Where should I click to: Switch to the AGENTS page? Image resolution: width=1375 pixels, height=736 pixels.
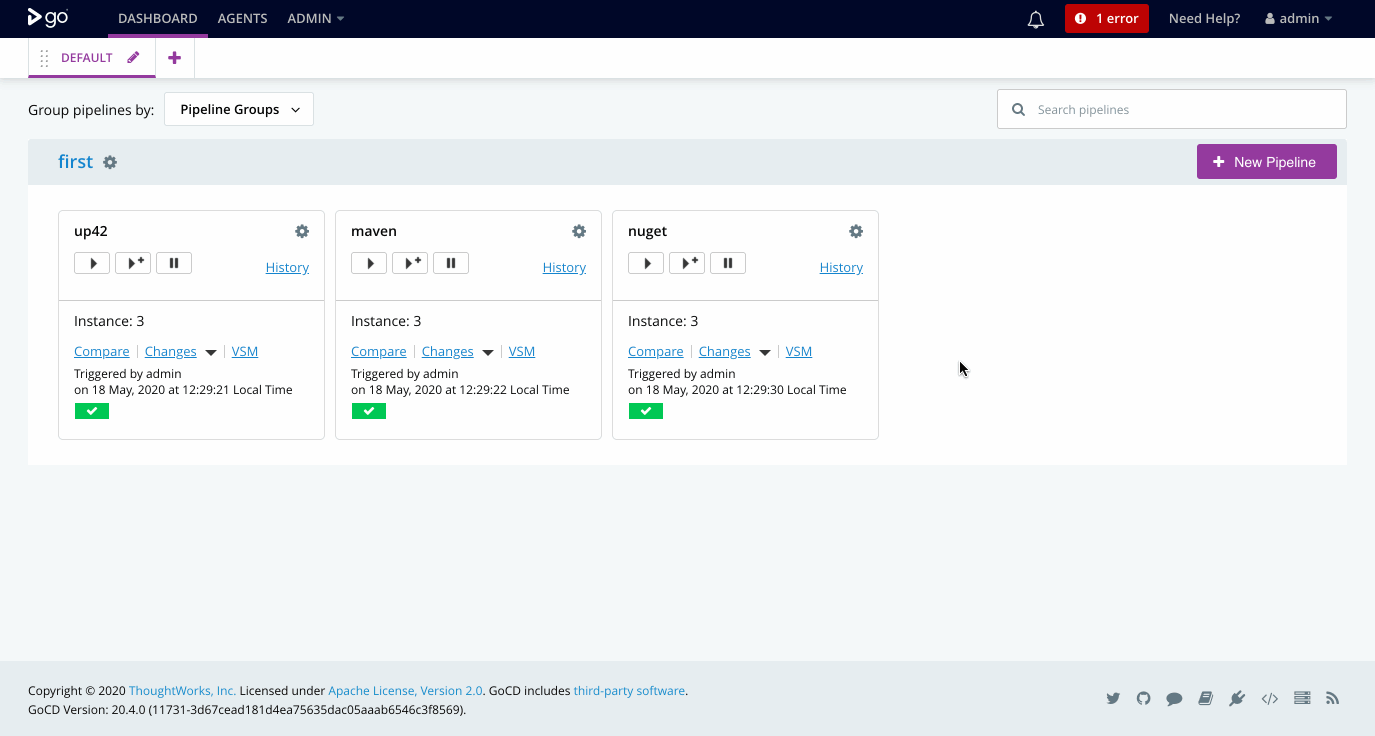[242, 19]
